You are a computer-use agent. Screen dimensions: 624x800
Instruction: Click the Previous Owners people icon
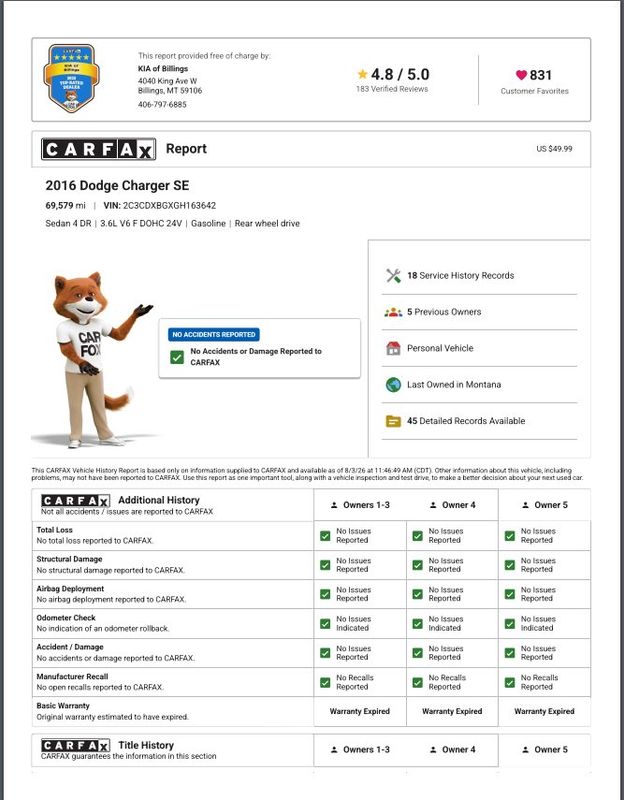coord(393,312)
